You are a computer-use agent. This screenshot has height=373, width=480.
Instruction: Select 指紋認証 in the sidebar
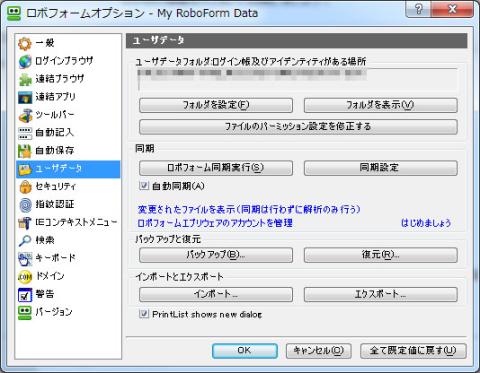tap(68, 205)
